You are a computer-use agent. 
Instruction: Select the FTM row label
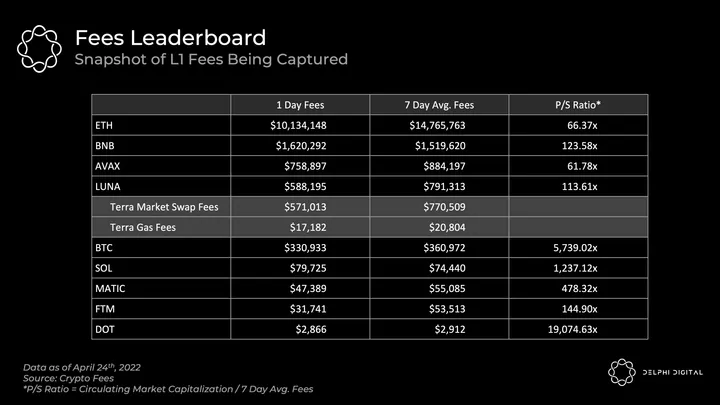(x=104, y=307)
